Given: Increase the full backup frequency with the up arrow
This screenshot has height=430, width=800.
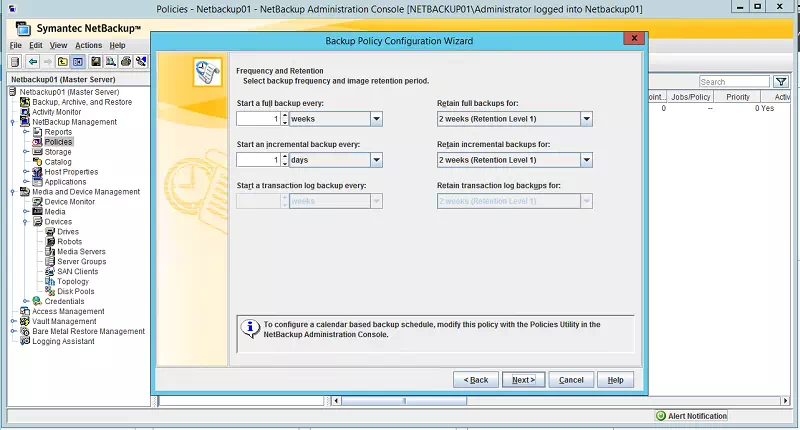Looking at the screenshot, I should [x=285, y=116].
